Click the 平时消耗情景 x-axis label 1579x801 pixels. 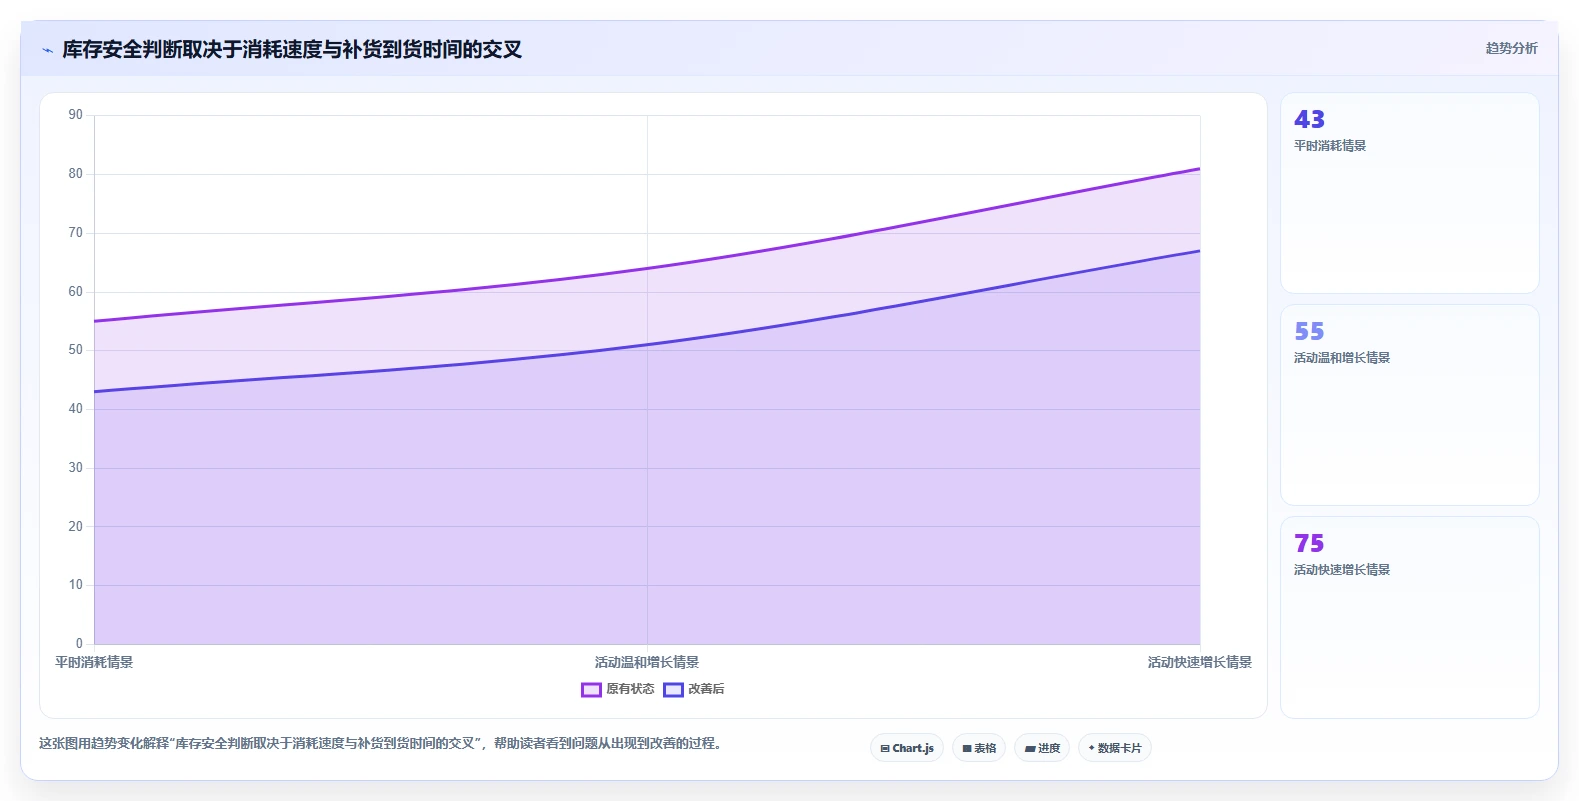pyautogui.click(x=94, y=662)
